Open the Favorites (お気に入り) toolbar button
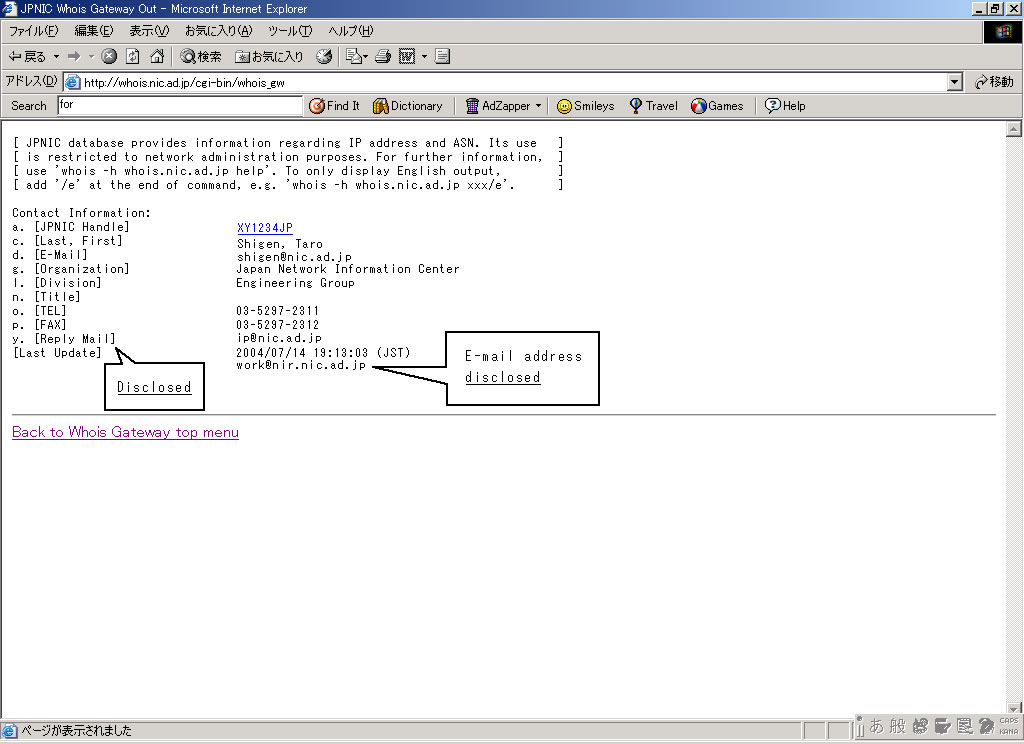 point(269,57)
